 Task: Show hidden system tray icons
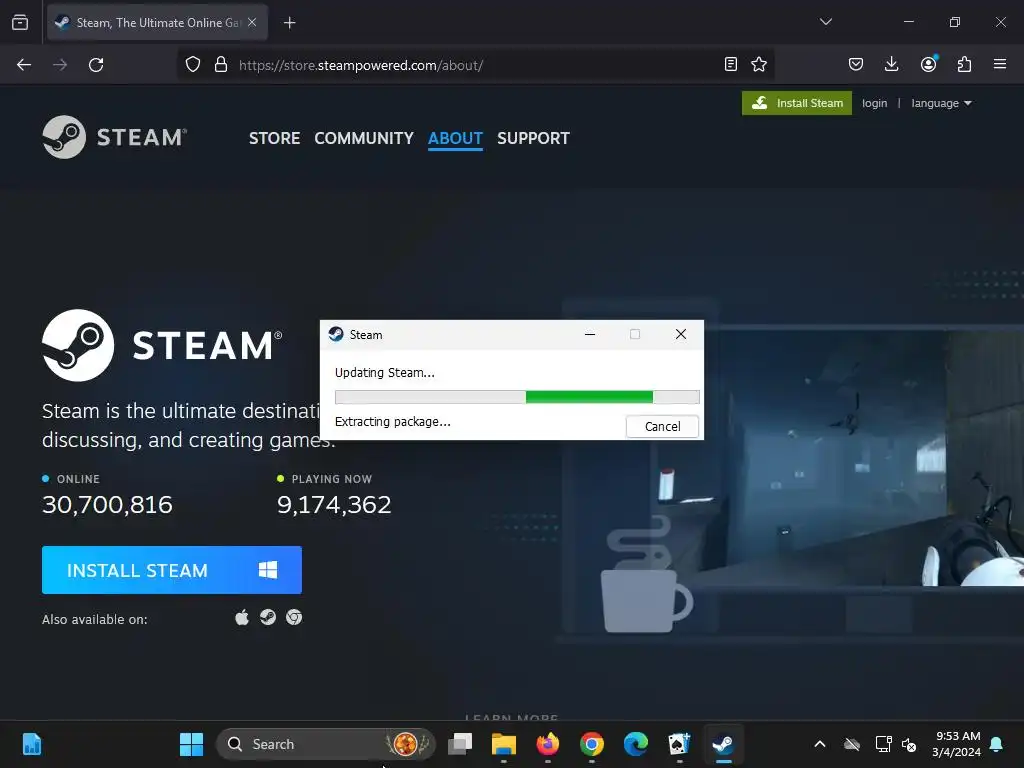click(x=820, y=744)
